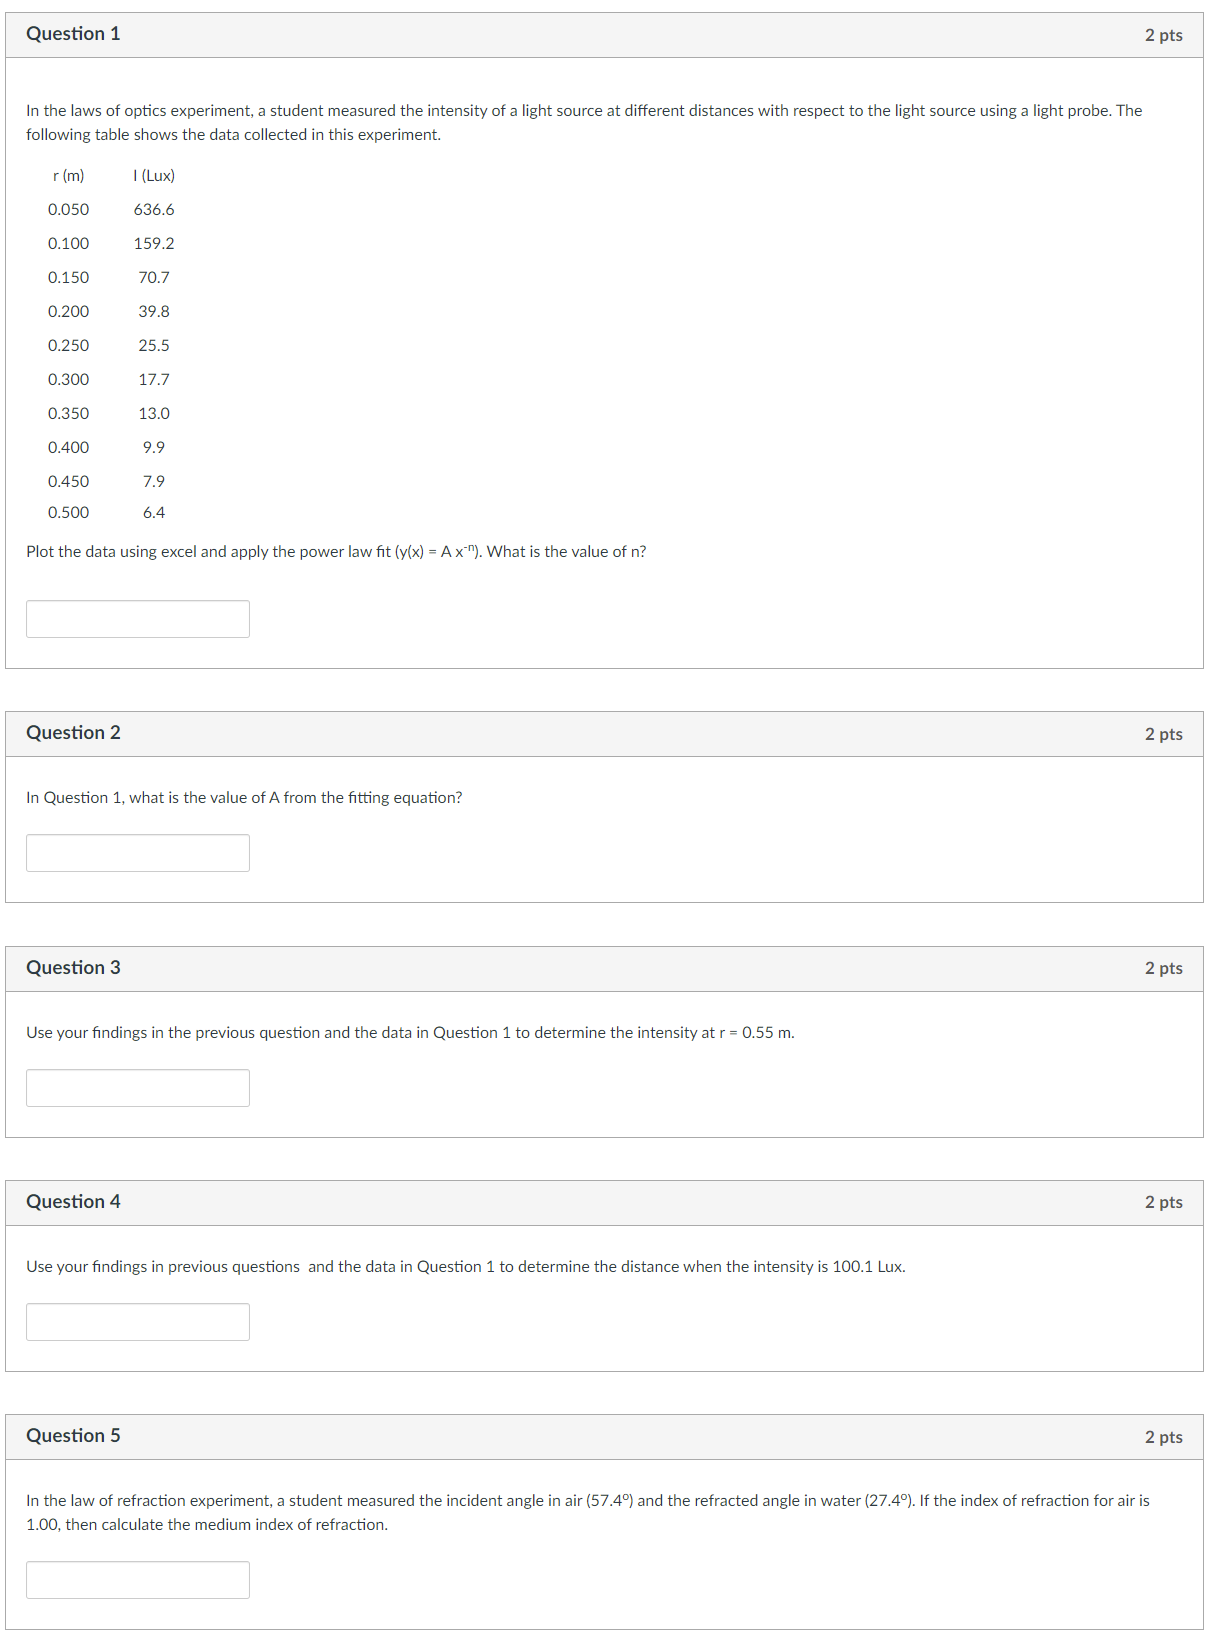
Task: Click the distance value "0.350"
Action: pos(68,414)
